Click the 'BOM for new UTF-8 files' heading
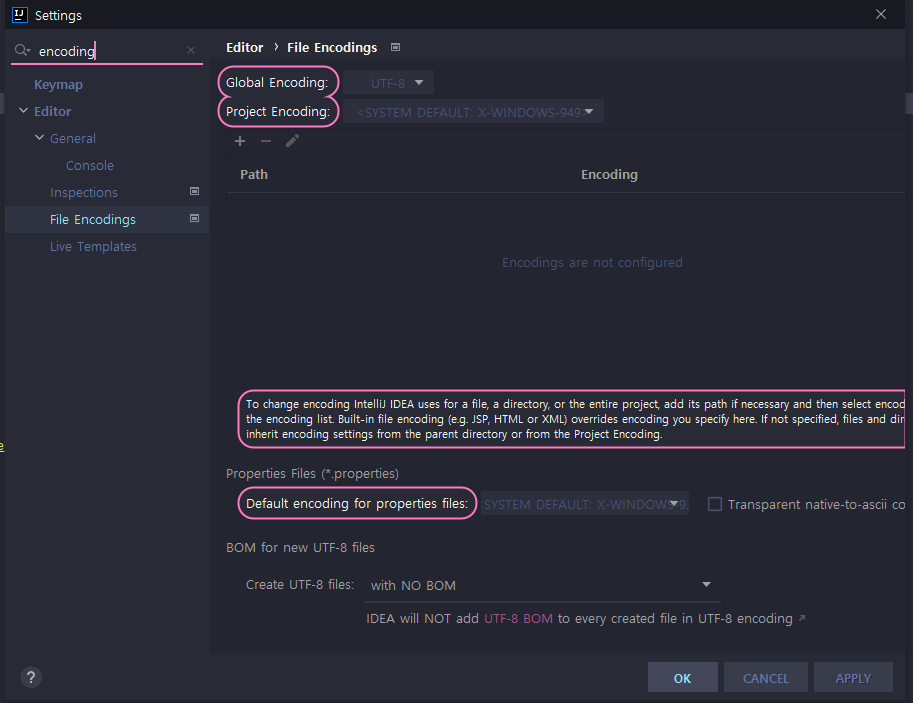 pyautogui.click(x=300, y=547)
